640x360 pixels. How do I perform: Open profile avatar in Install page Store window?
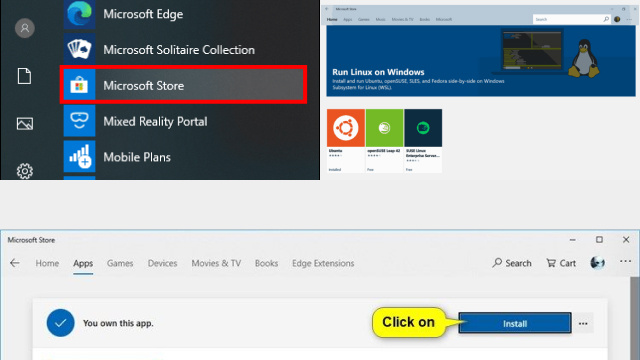pos(598,263)
